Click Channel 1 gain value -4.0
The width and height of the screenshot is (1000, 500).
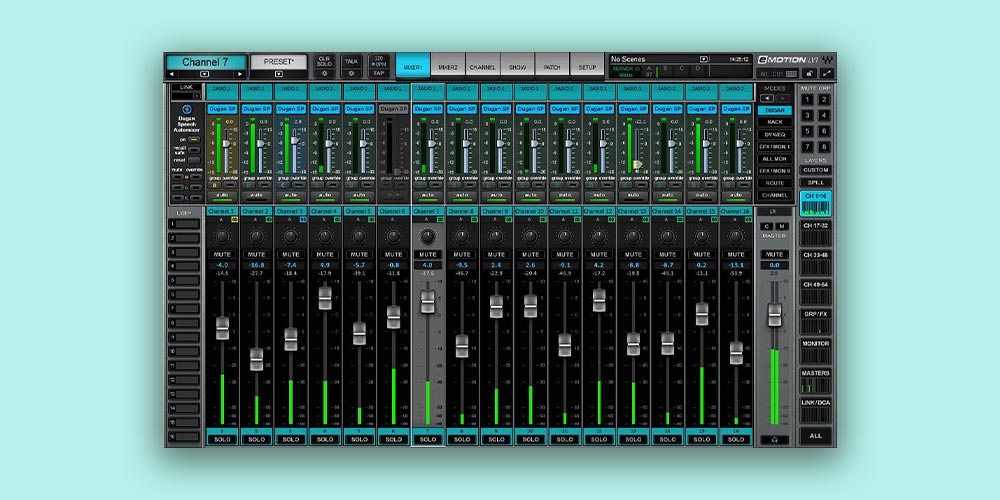pos(222,265)
